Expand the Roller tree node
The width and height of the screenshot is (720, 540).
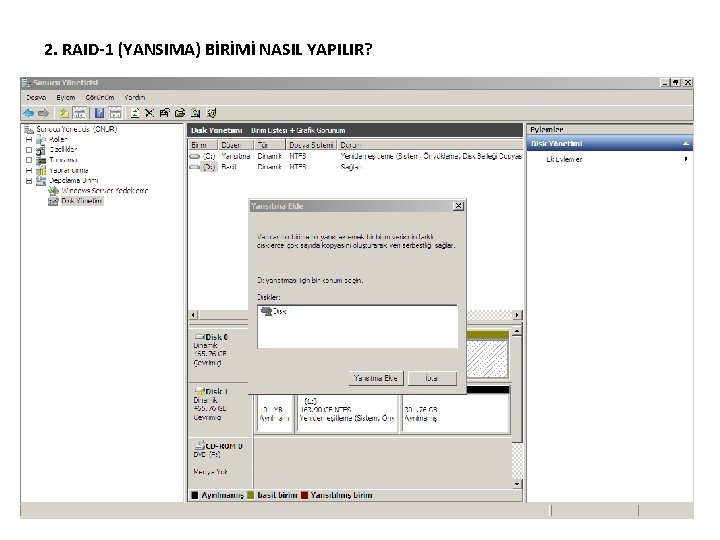click(29, 139)
